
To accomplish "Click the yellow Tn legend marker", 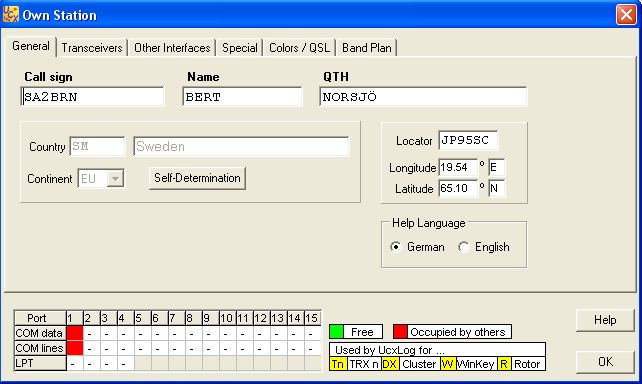I will pos(338,364).
